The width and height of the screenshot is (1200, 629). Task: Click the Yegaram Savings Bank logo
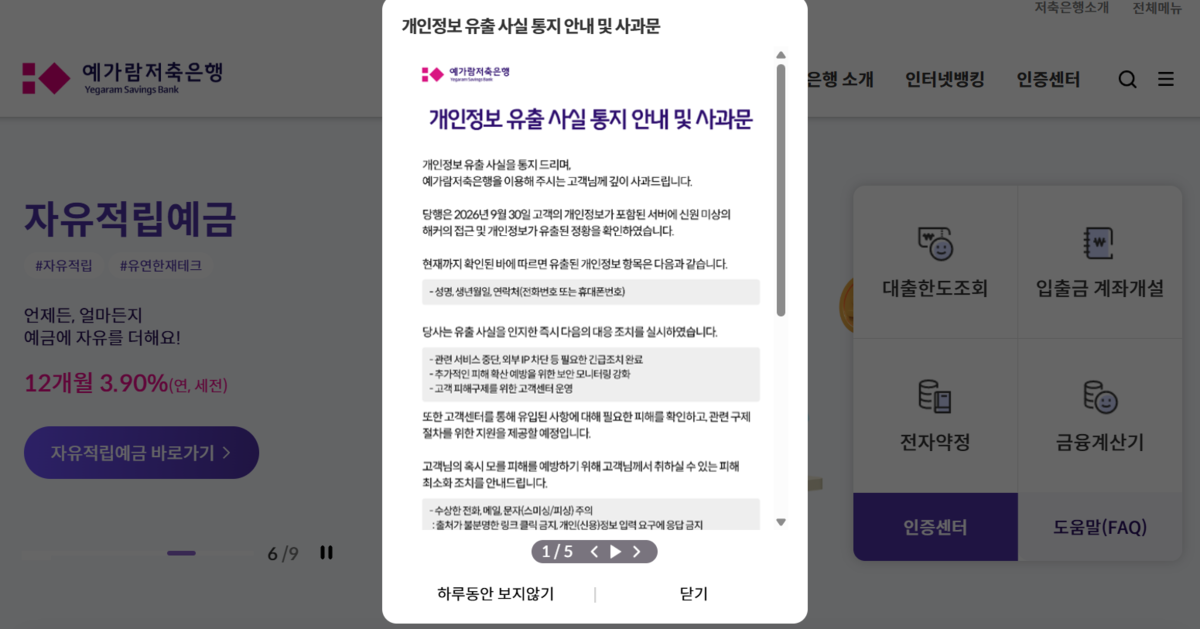point(122,77)
